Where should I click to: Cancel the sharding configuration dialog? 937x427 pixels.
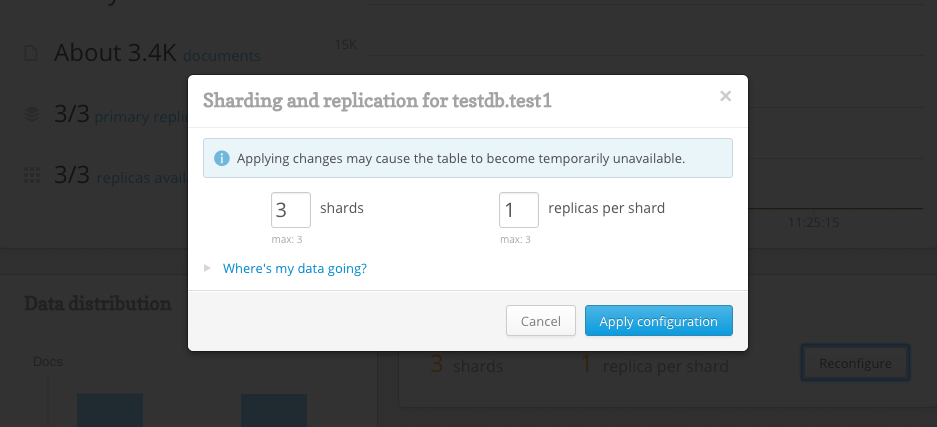(541, 321)
